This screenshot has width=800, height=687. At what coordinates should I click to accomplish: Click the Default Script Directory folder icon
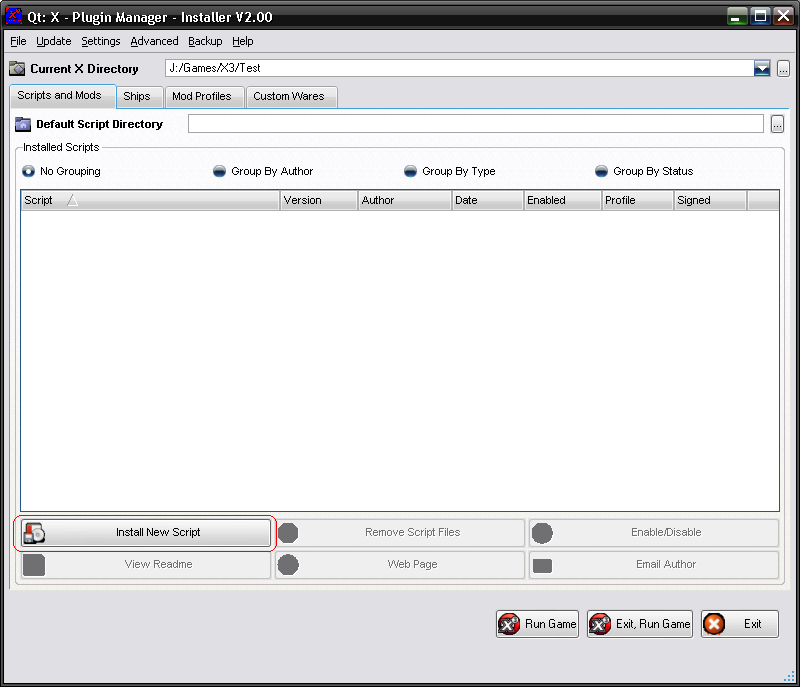point(23,124)
